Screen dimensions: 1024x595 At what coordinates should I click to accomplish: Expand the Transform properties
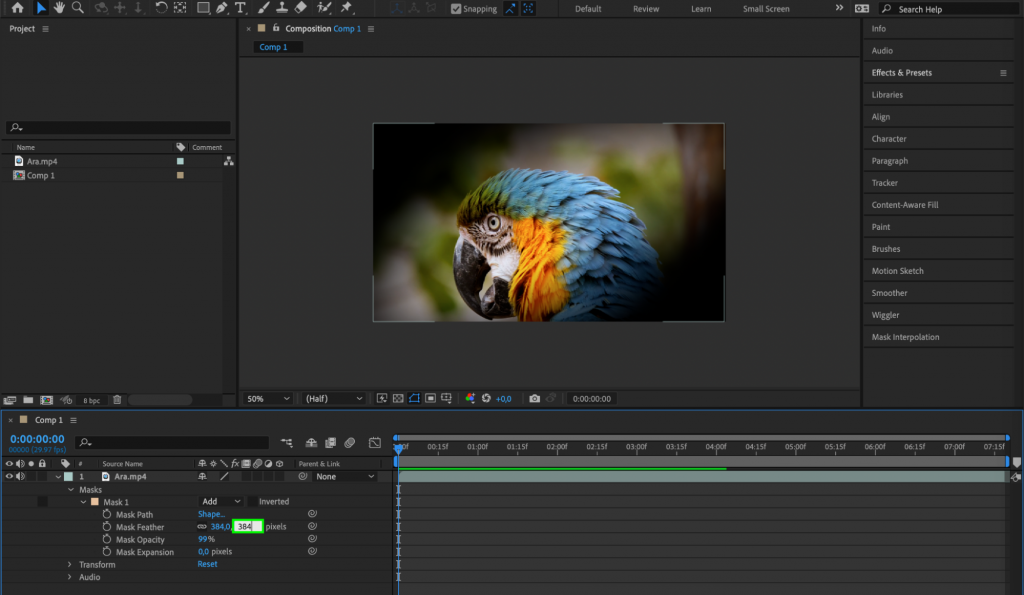click(70, 564)
